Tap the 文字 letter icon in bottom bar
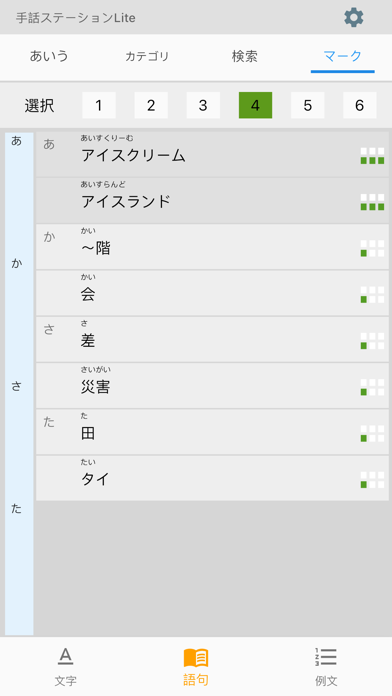Image resolution: width=392 pixels, height=696 pixels. pyautogui.click(x=65, y=656)
